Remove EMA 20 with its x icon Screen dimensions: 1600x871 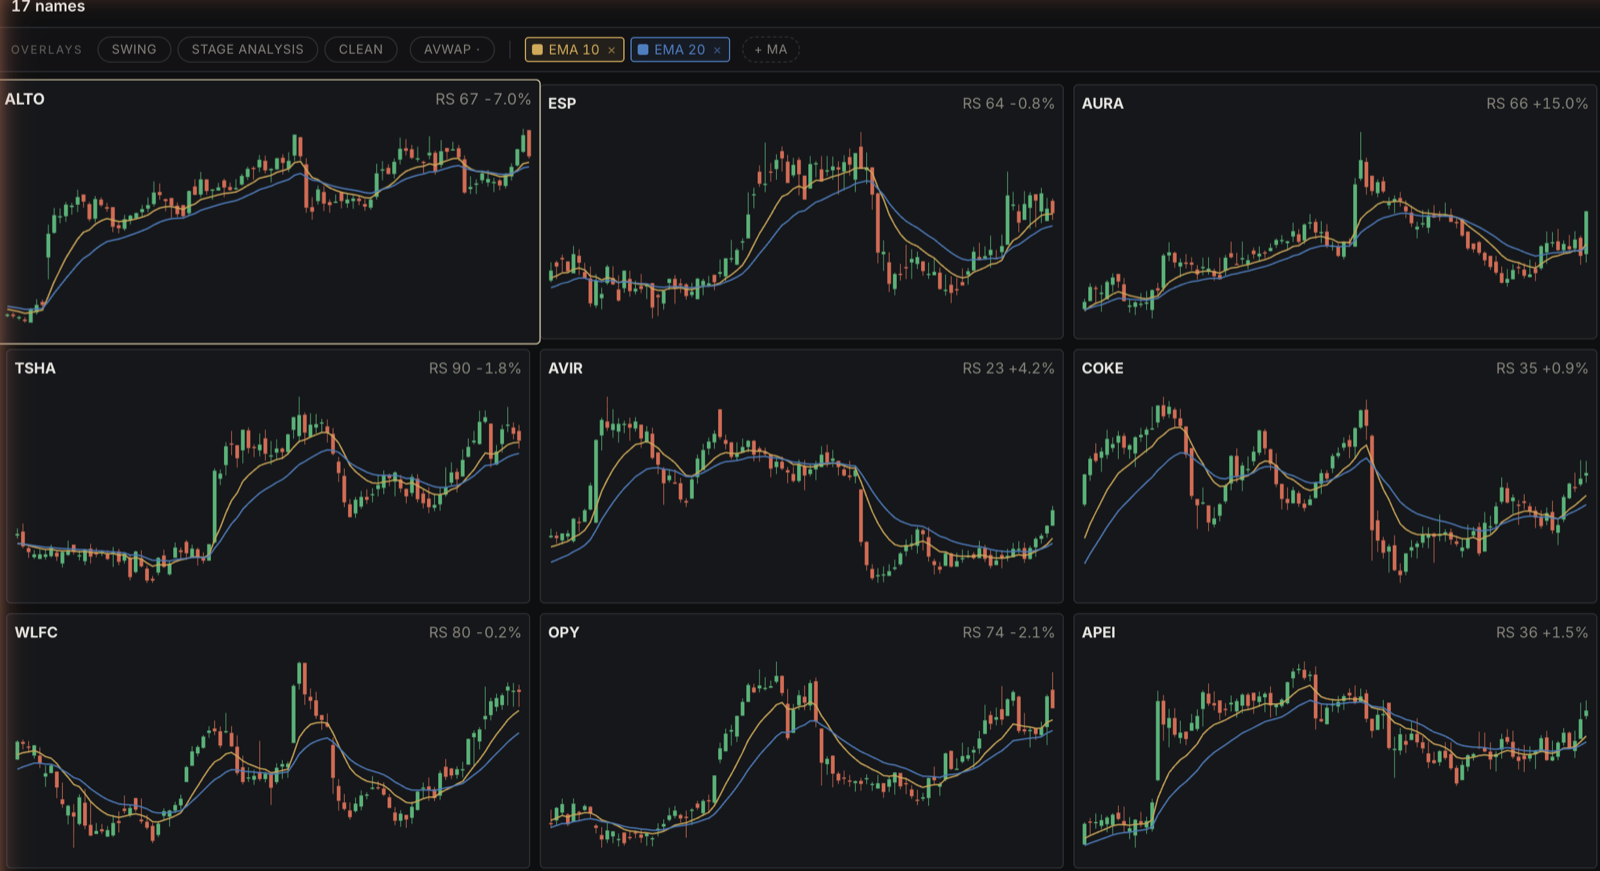click(717, 50)
